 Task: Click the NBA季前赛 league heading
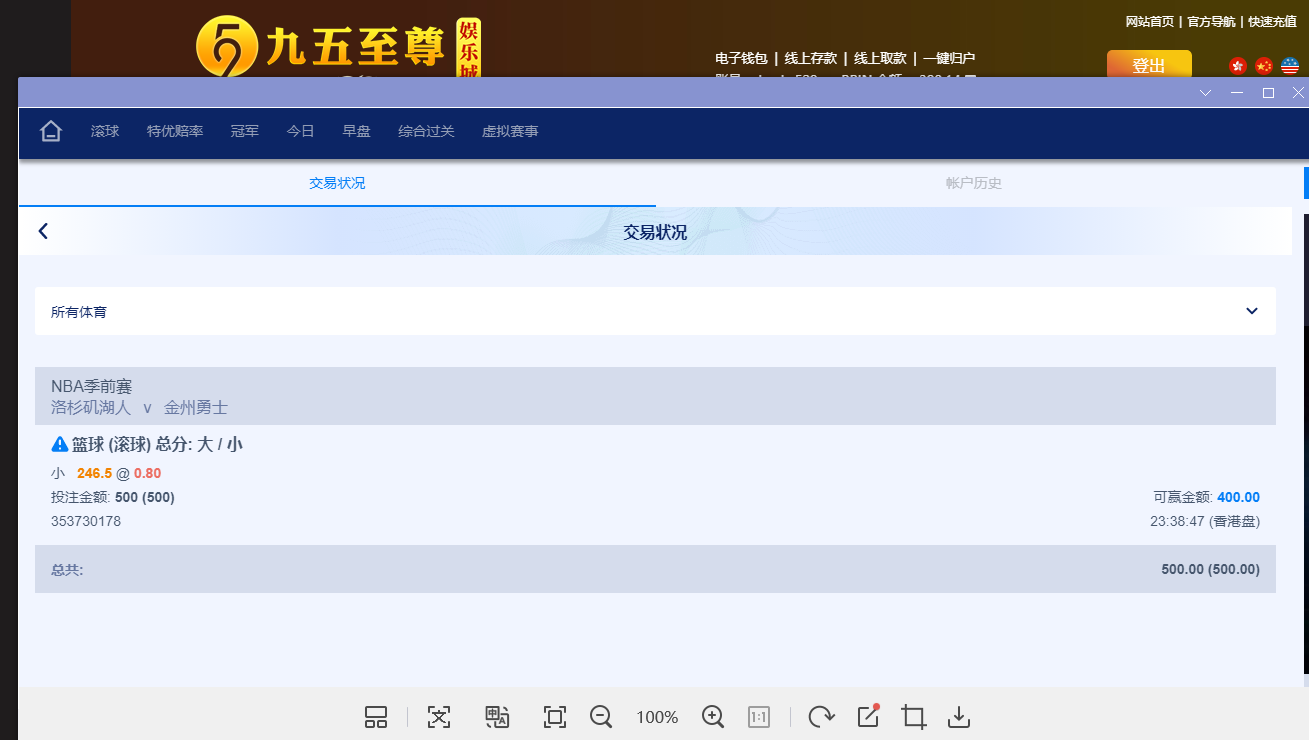pos(91,386)
